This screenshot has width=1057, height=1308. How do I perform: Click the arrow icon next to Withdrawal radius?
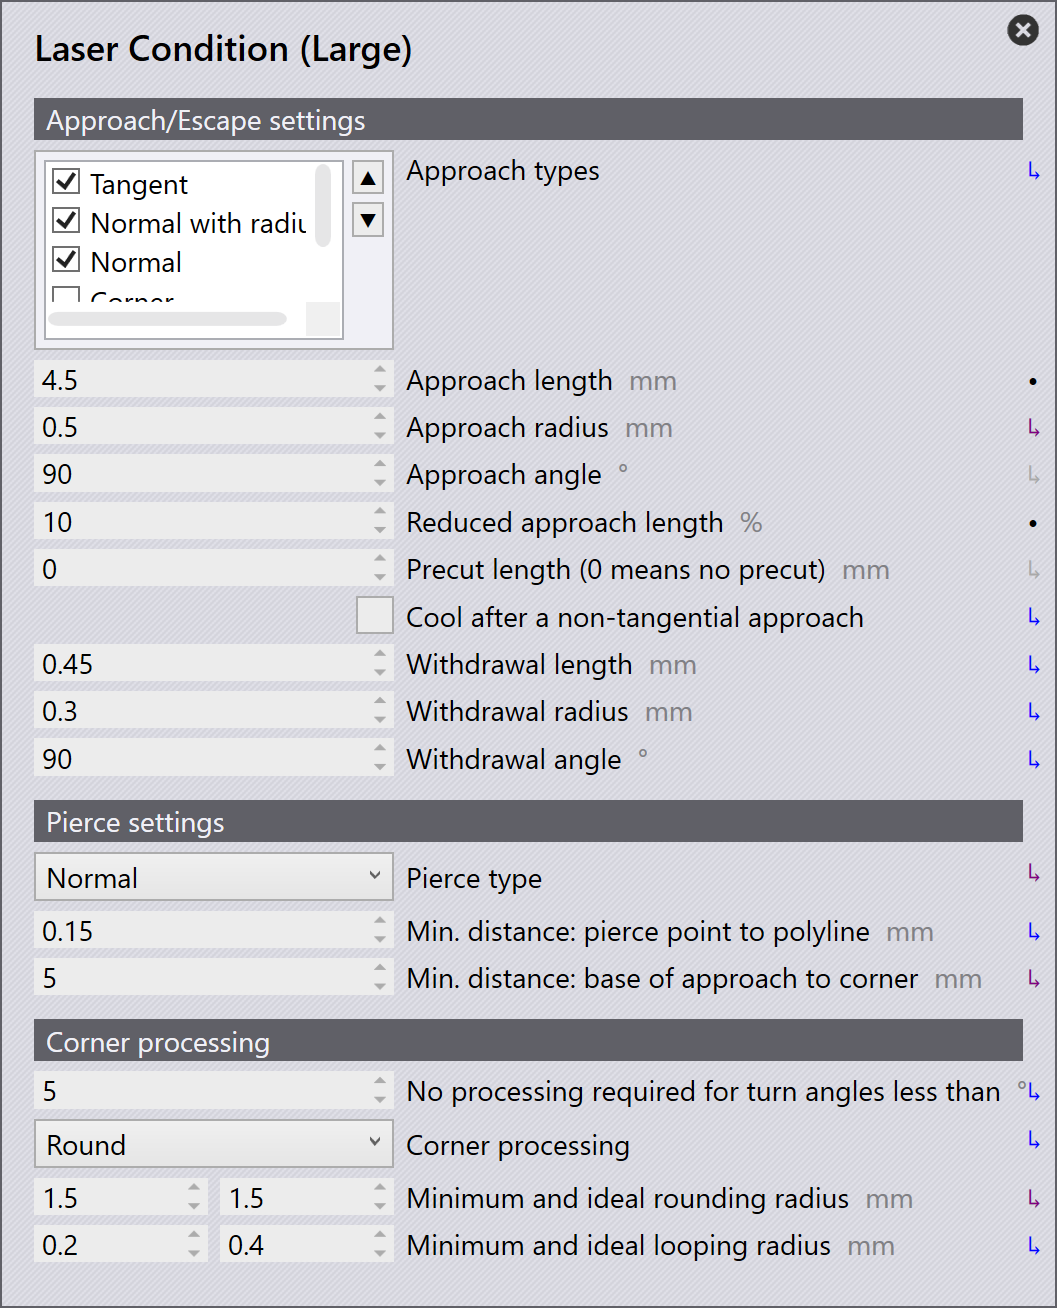point(1034,712)
